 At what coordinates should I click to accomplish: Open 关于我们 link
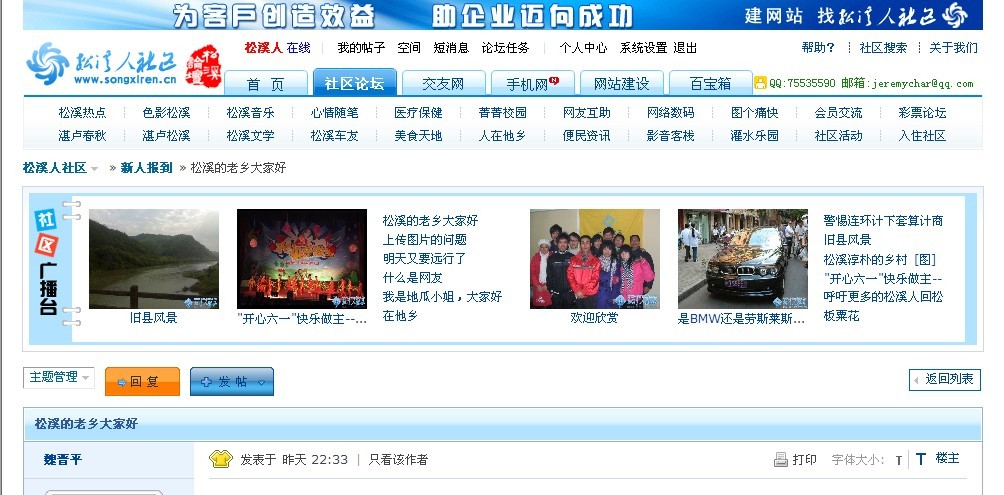(953, 47)
